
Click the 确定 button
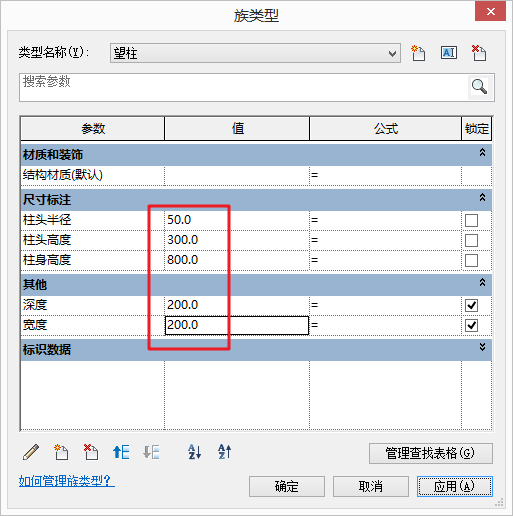coord(287,486)
